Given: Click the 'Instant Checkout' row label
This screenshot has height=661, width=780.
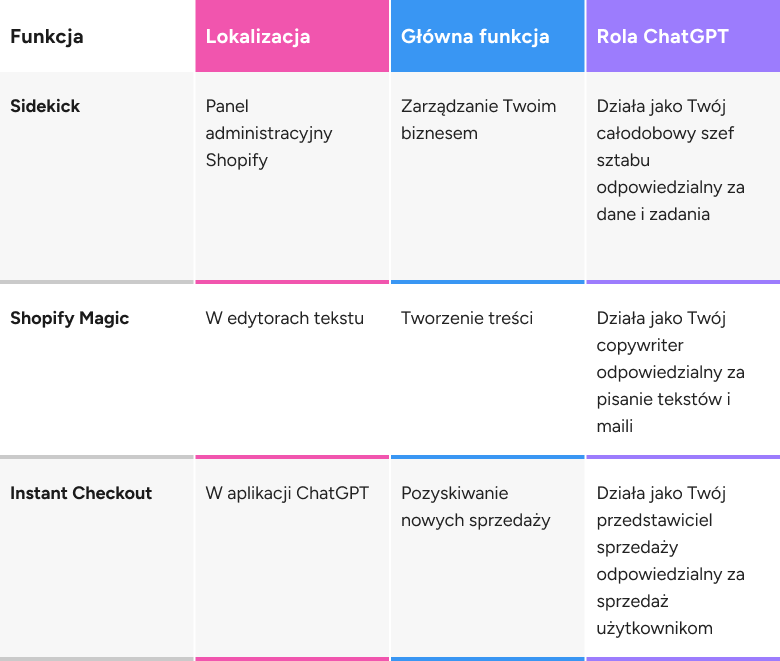Looking at the screenshot, I should [81, 493].
